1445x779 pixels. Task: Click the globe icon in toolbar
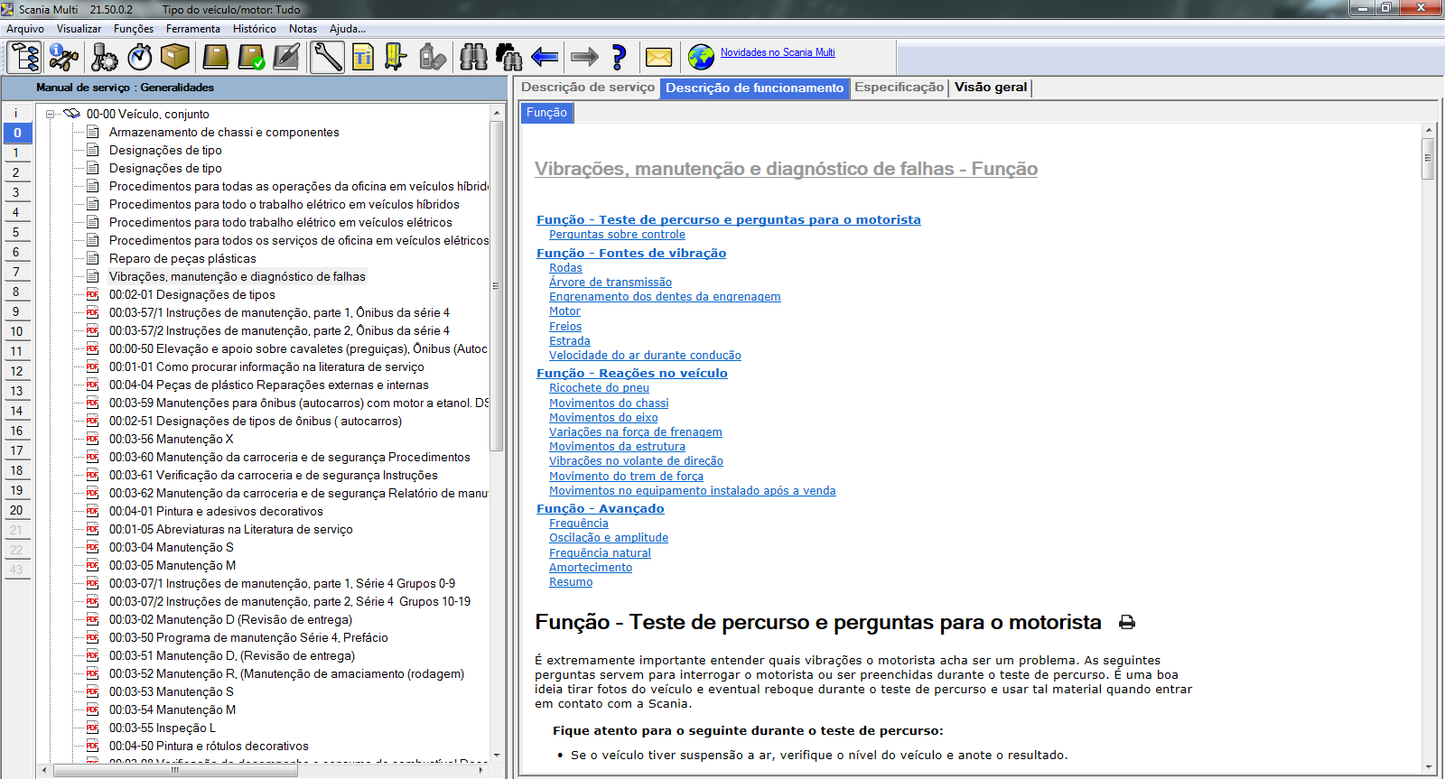tap(701, 57)
